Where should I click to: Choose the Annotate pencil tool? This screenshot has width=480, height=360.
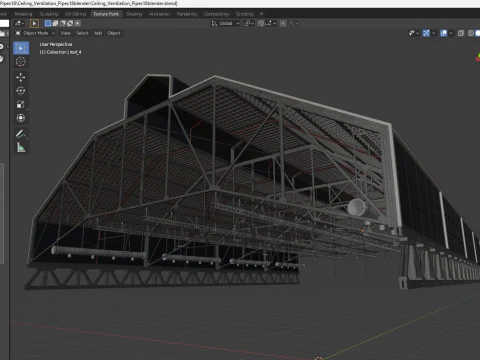click(x=21, y=134)
